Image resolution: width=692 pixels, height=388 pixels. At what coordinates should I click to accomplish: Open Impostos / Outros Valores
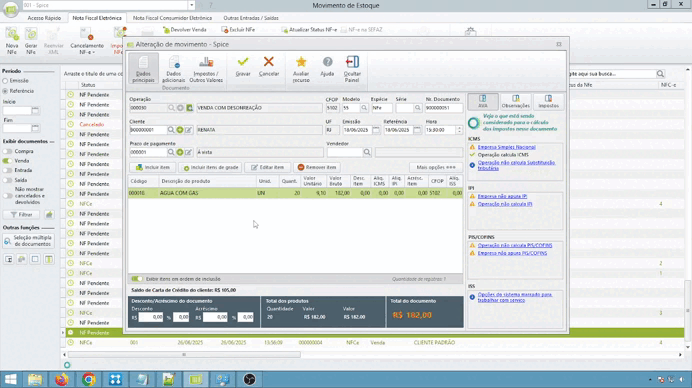[x=206, y=68]
